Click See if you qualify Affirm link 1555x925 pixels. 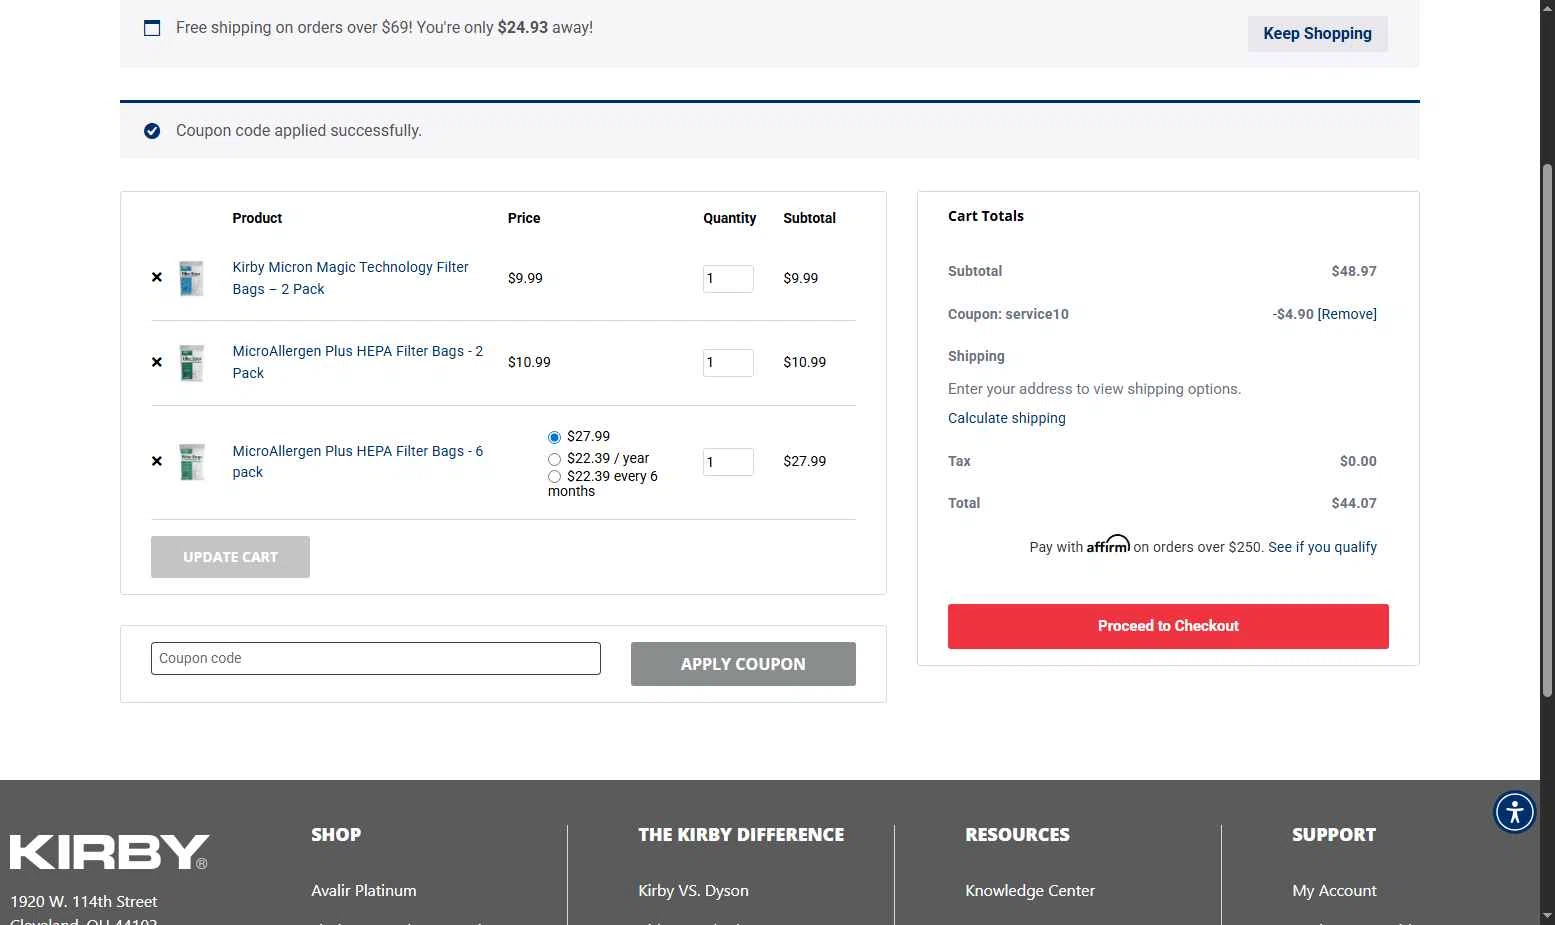point(1322,547)
